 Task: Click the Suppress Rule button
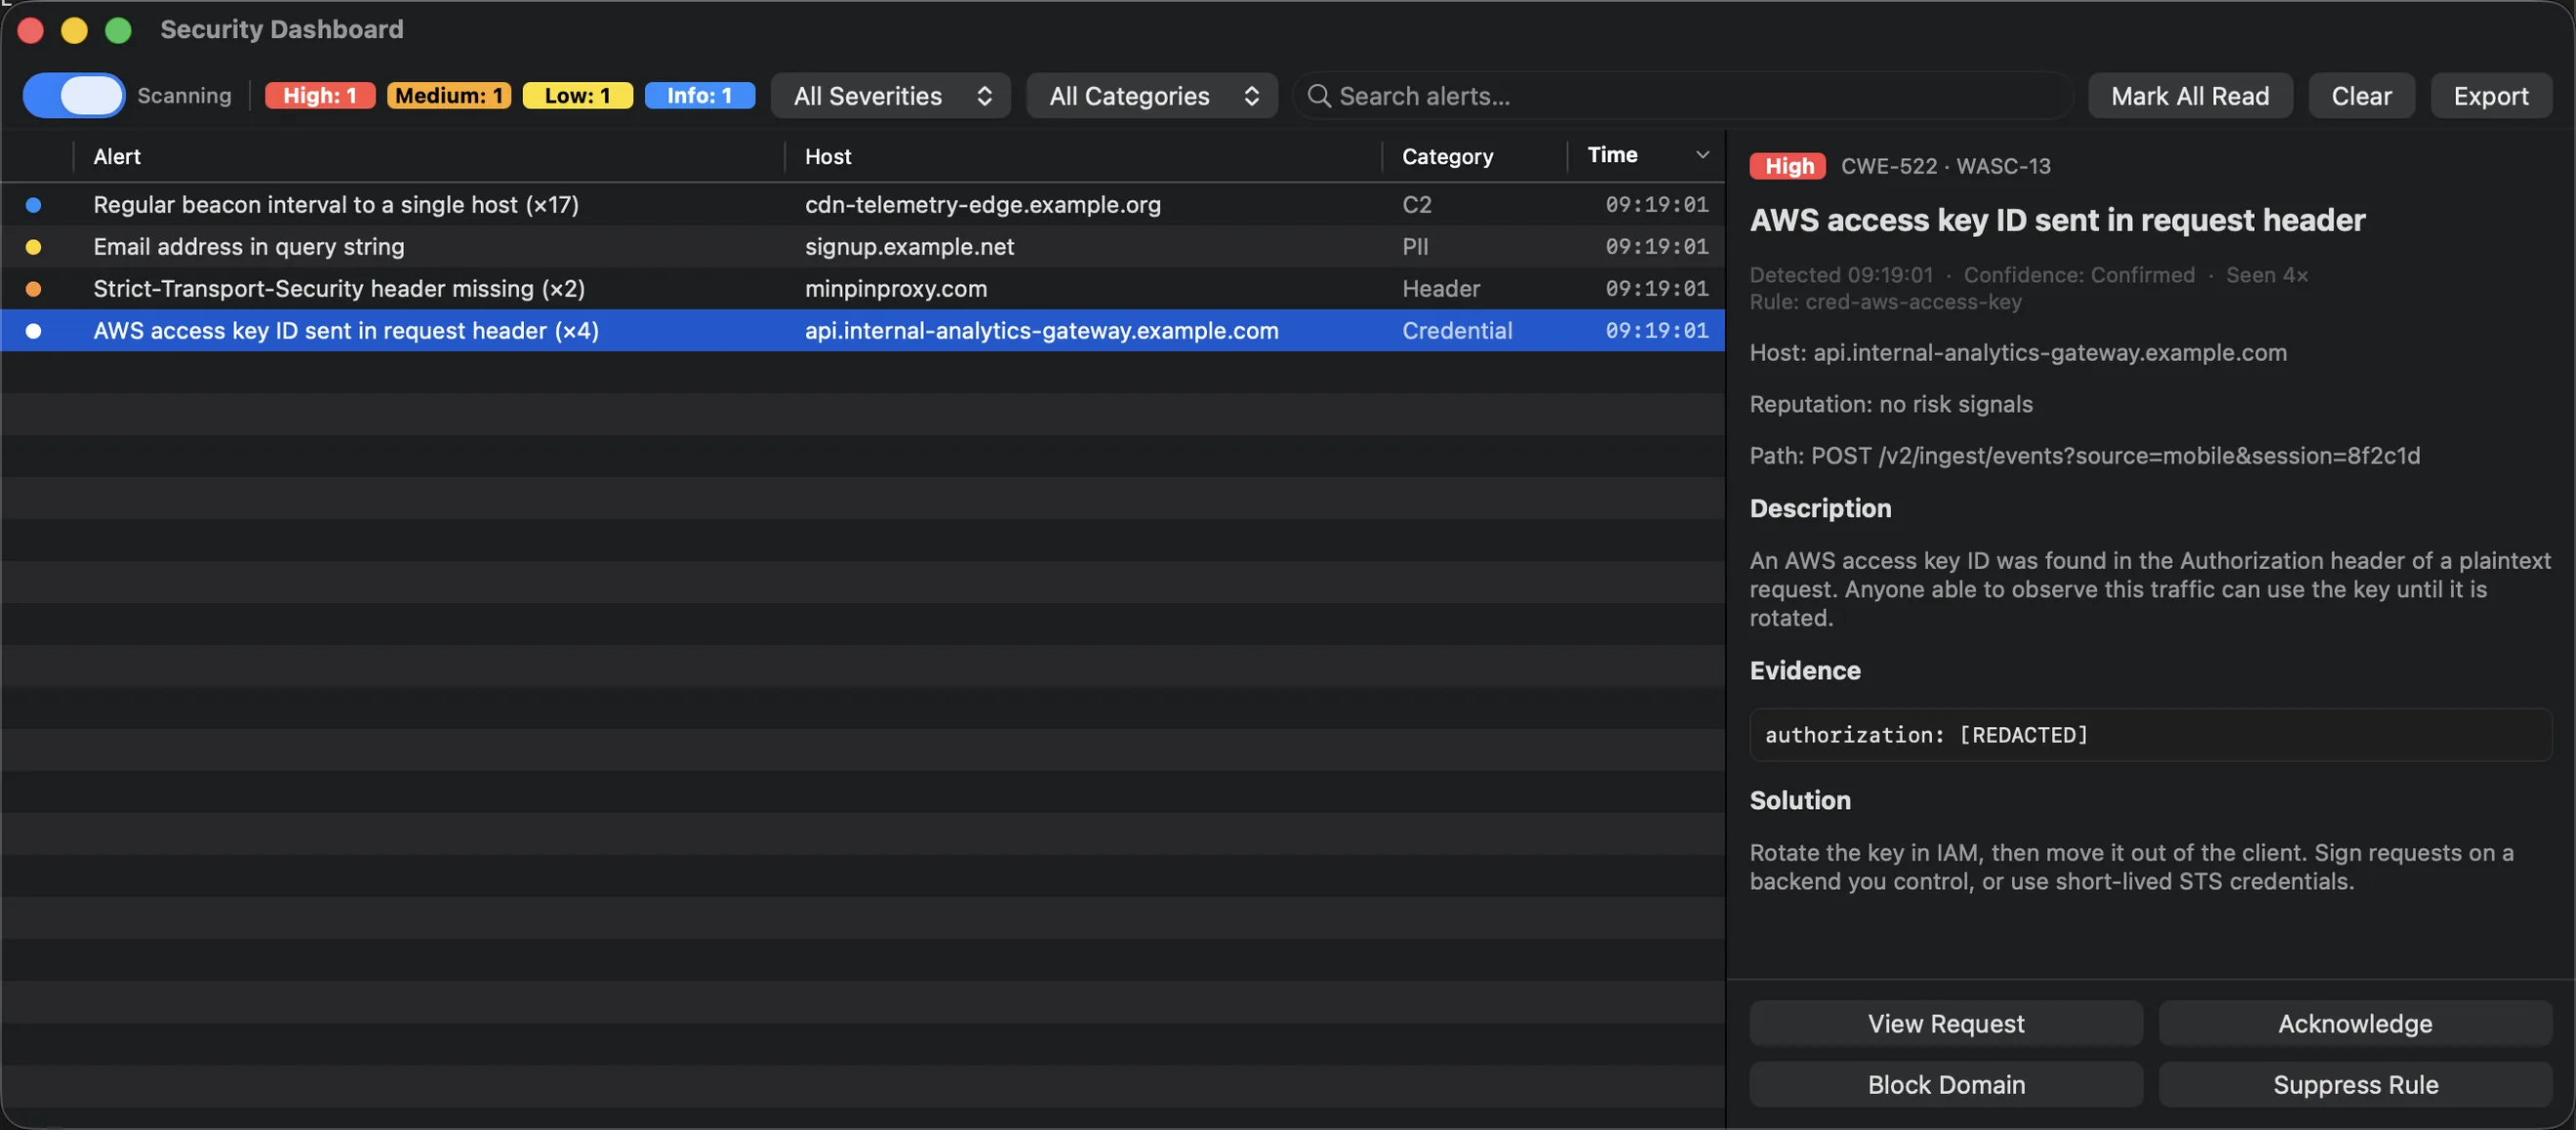click(2355, 1085)
